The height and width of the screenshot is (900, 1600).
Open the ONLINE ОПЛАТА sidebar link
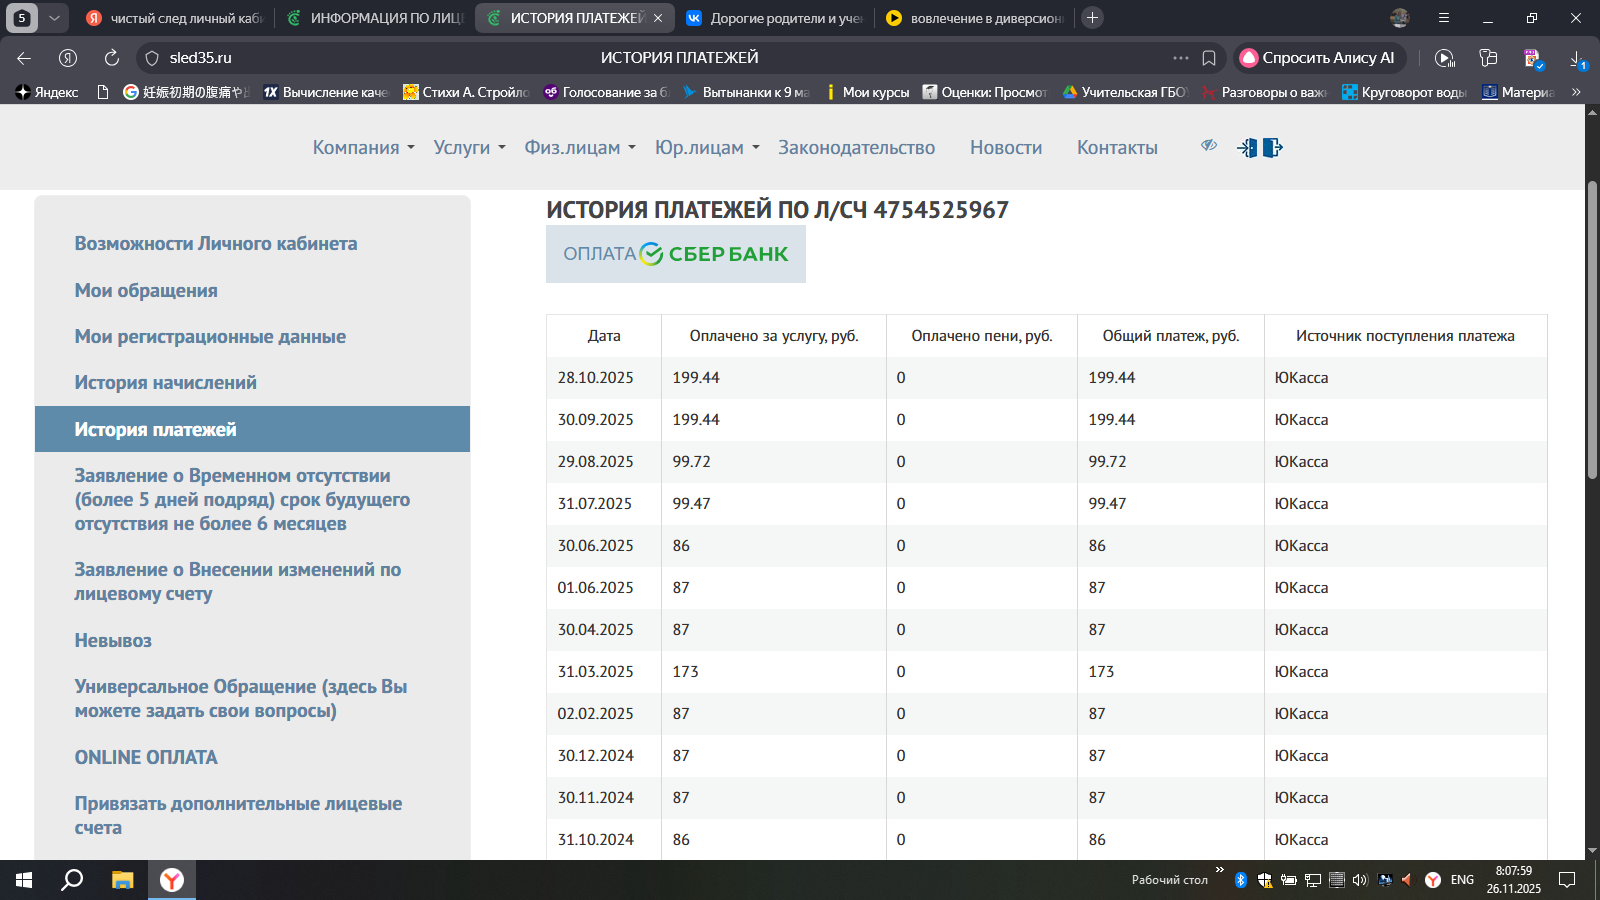tap(146, 757)
